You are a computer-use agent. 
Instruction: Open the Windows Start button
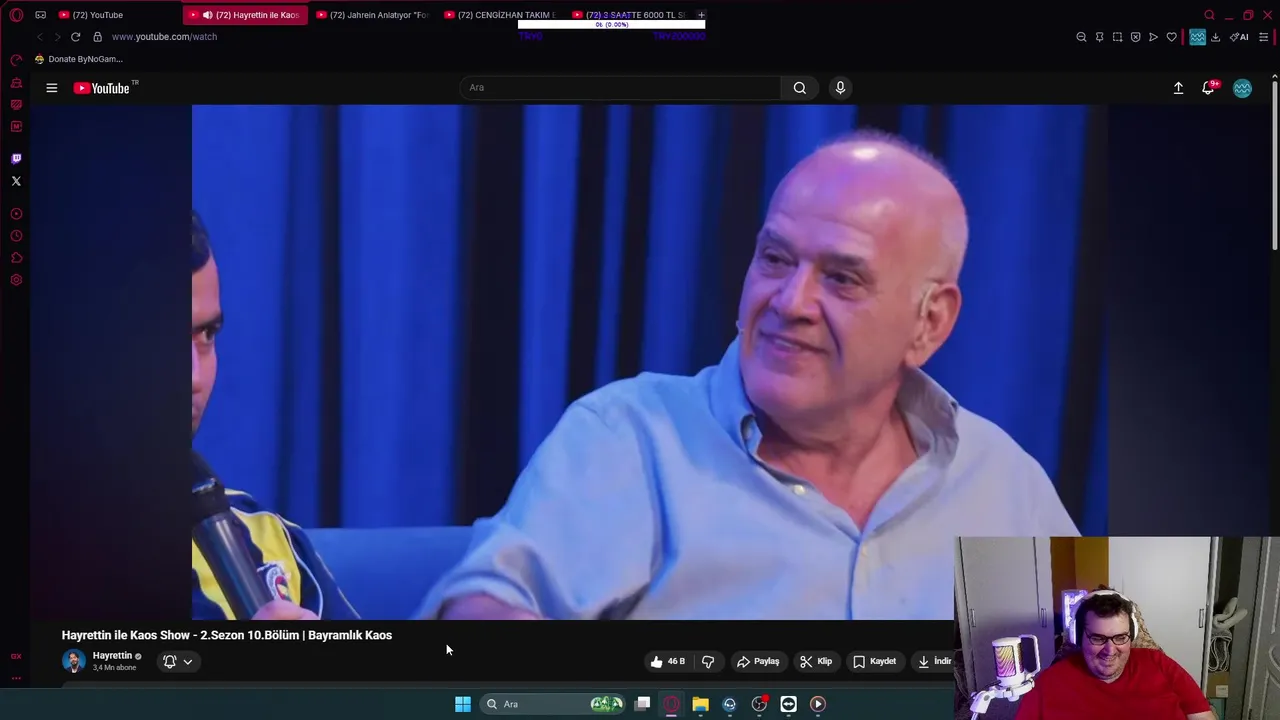pyautogui.click(x=463, y=704)
